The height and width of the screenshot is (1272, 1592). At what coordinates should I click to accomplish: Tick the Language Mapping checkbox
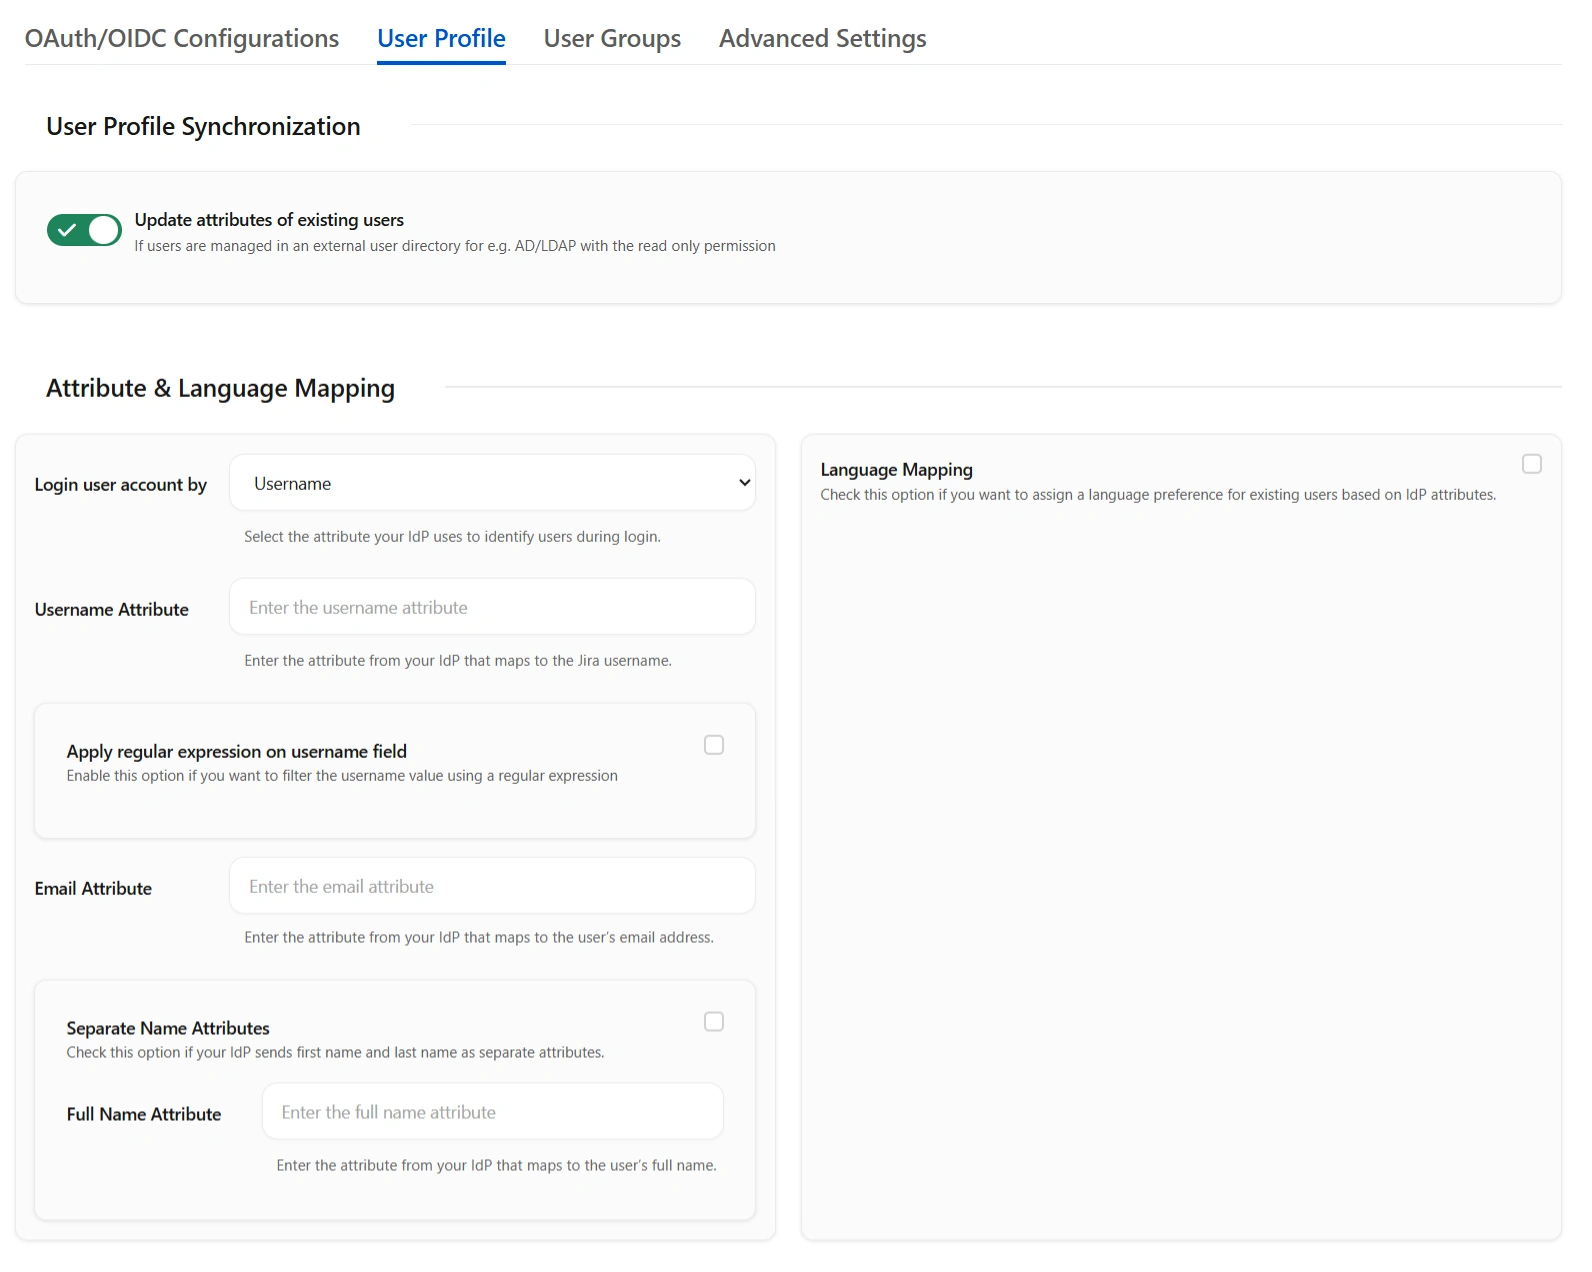pyautogui.click(x=1531, y=464)
